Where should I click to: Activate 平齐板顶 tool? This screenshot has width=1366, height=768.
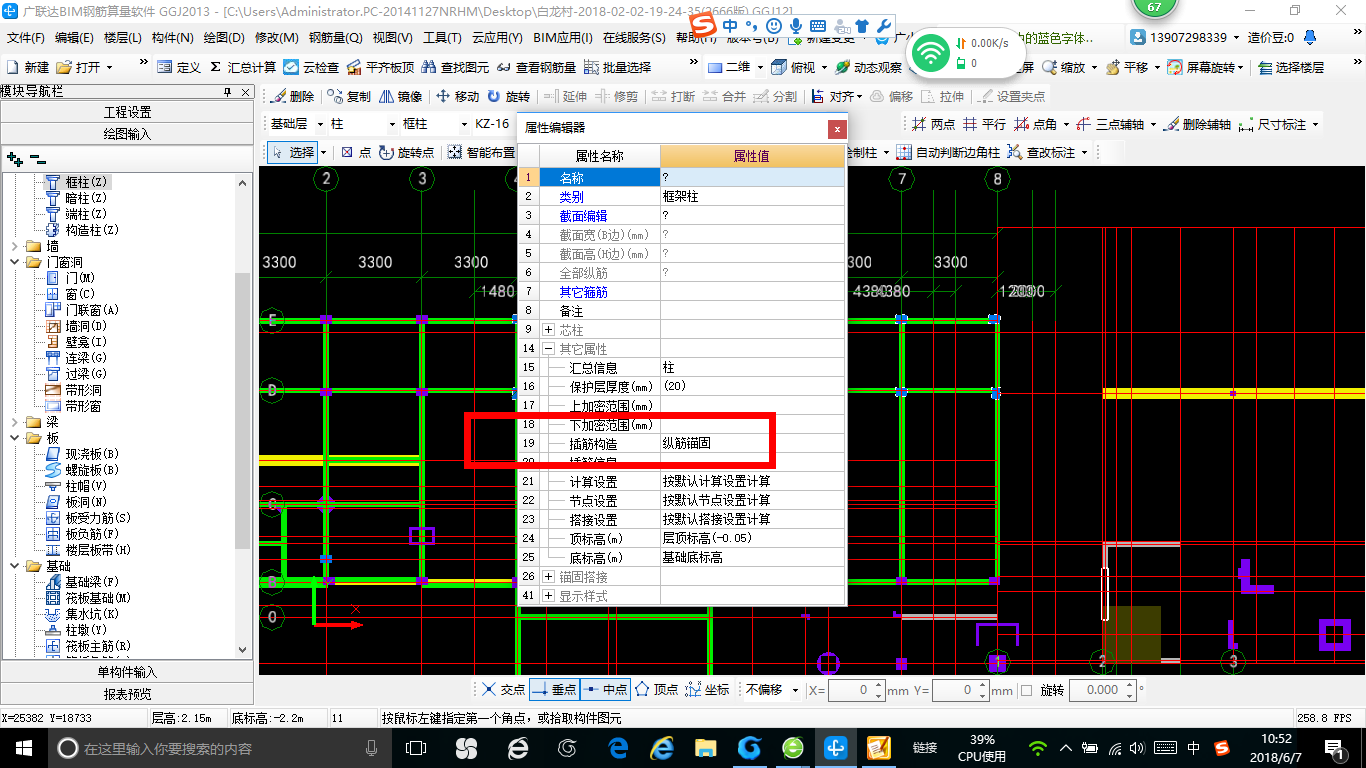380,67
